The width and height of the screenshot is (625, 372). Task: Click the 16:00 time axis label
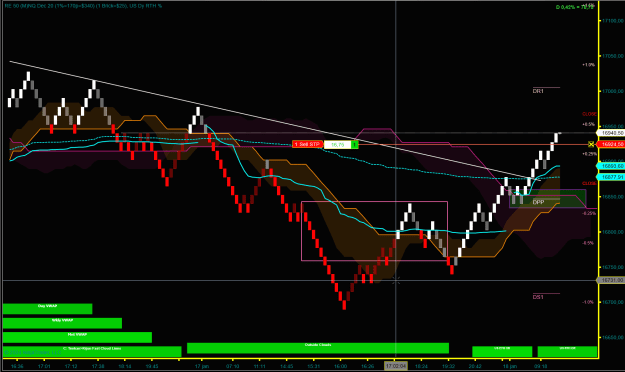click(340, 366)
